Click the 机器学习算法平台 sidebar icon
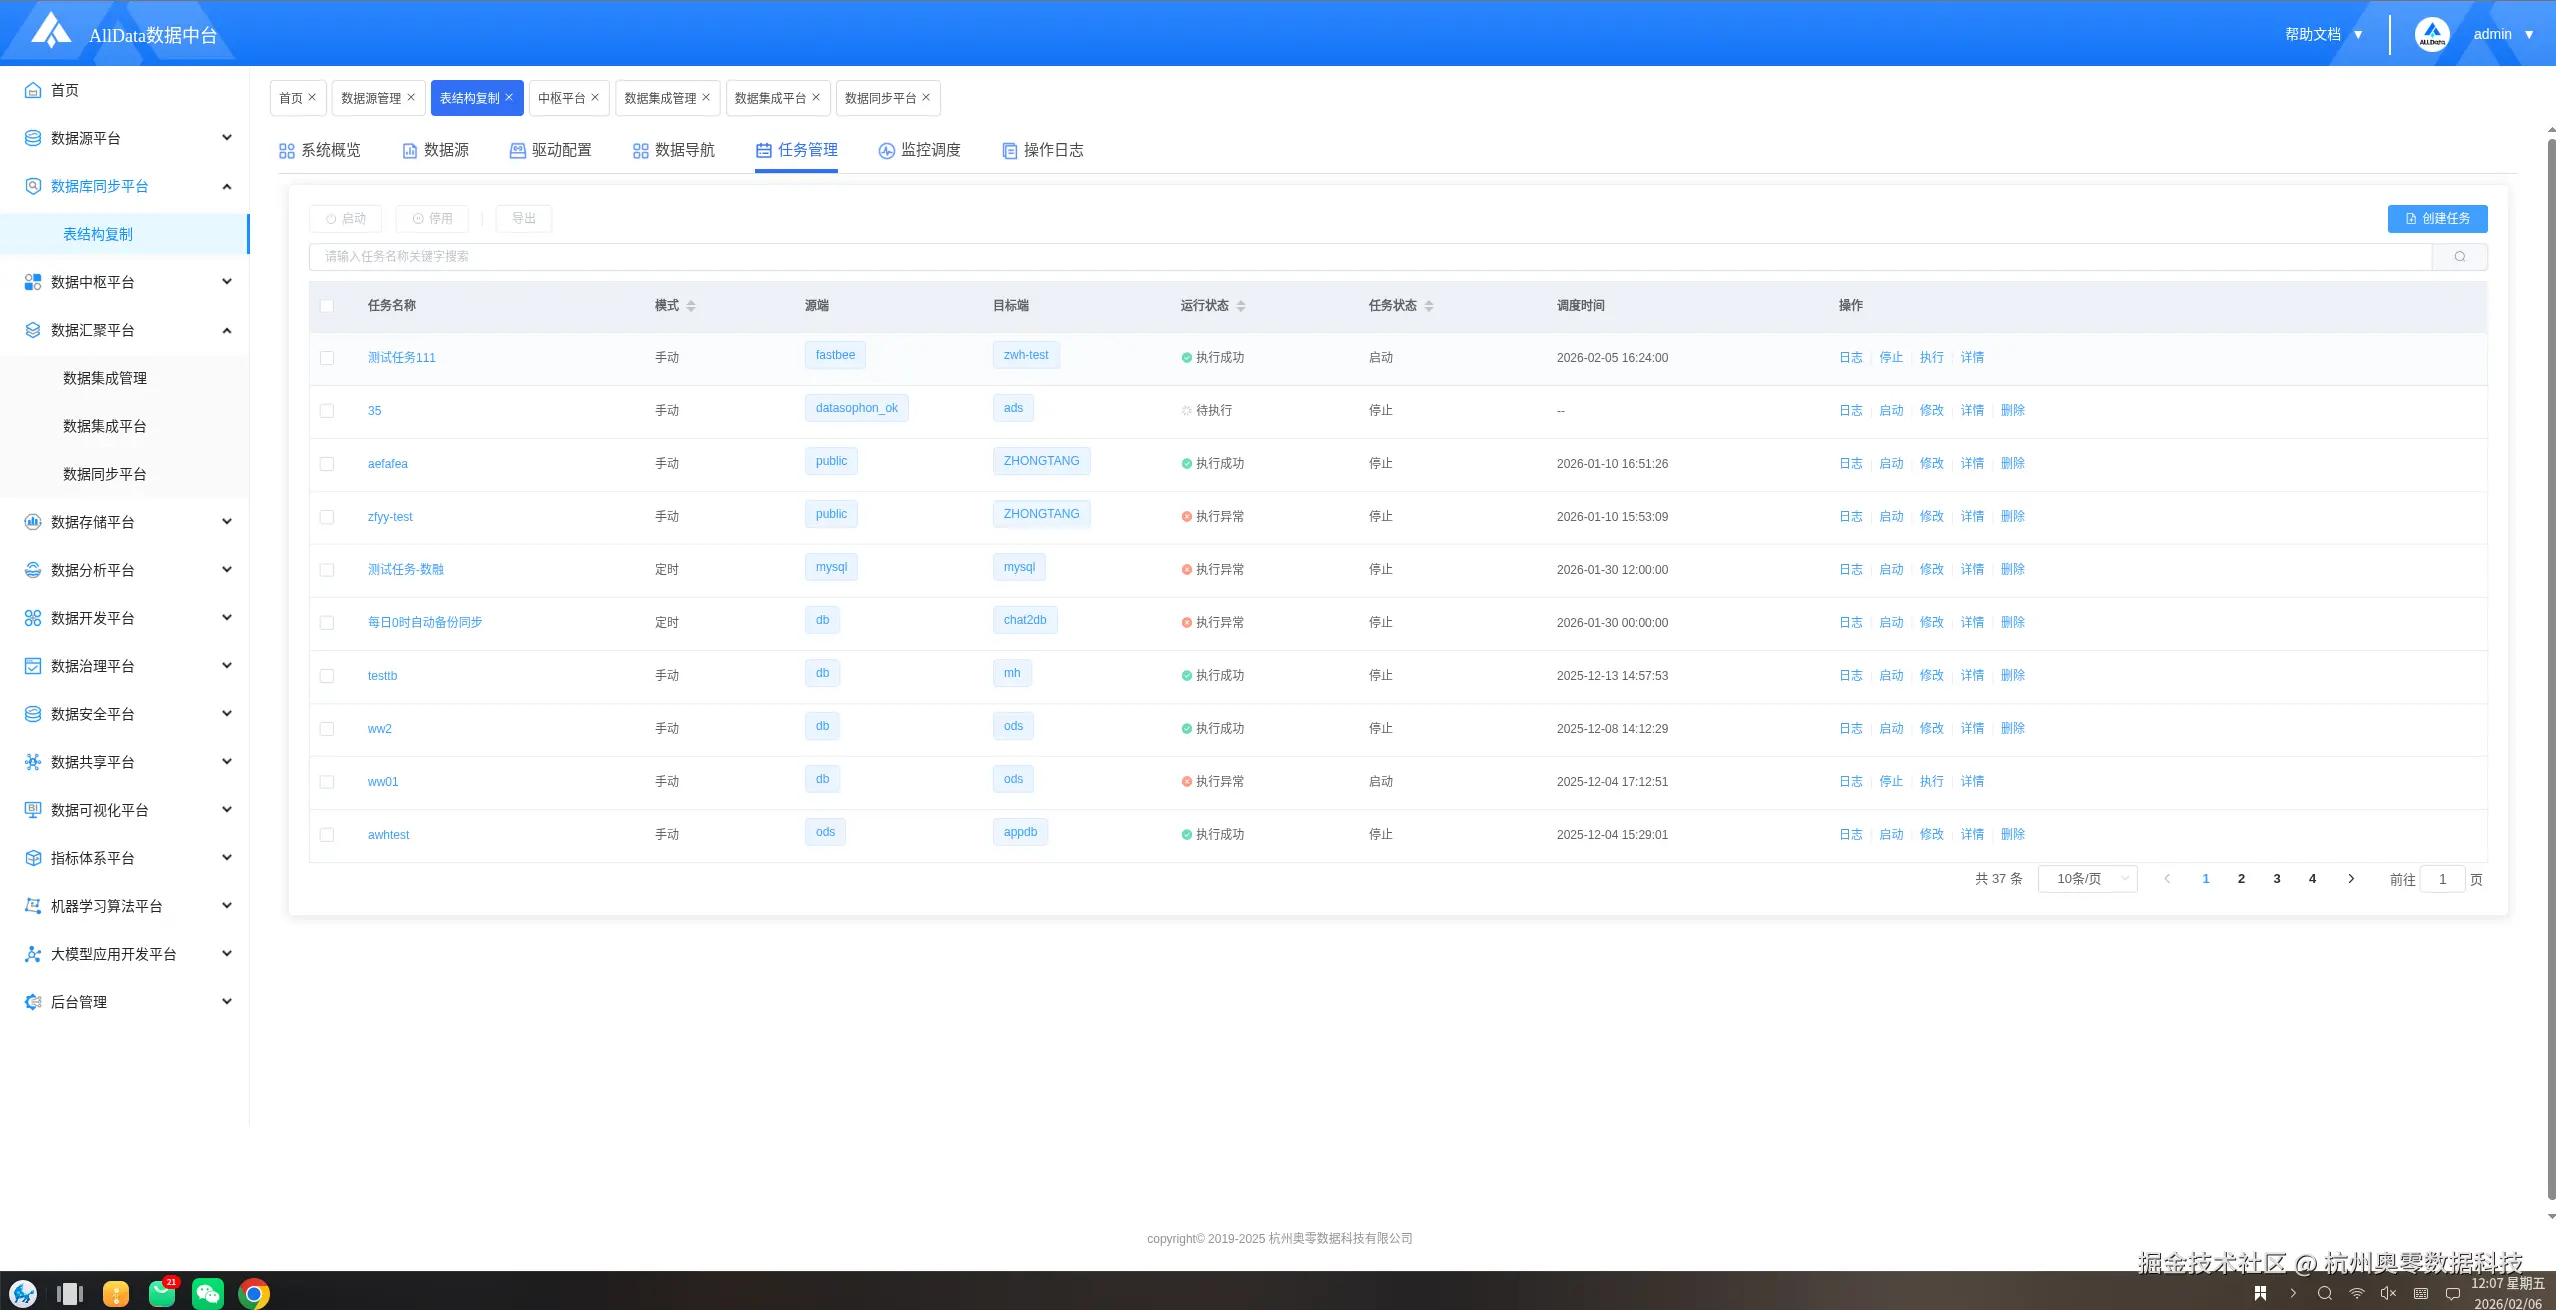This screenshot has height=1310, width=2556. point(33,906)
